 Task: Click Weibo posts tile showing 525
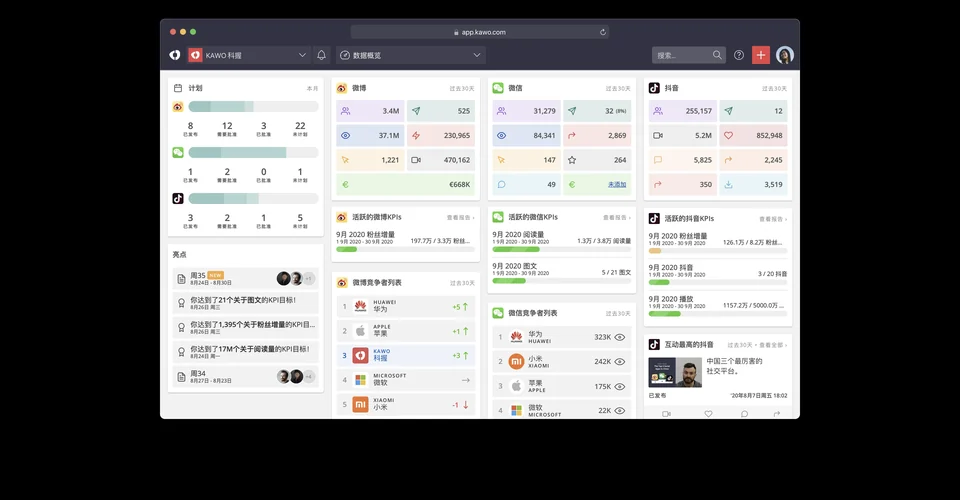(x=441, y=111)
